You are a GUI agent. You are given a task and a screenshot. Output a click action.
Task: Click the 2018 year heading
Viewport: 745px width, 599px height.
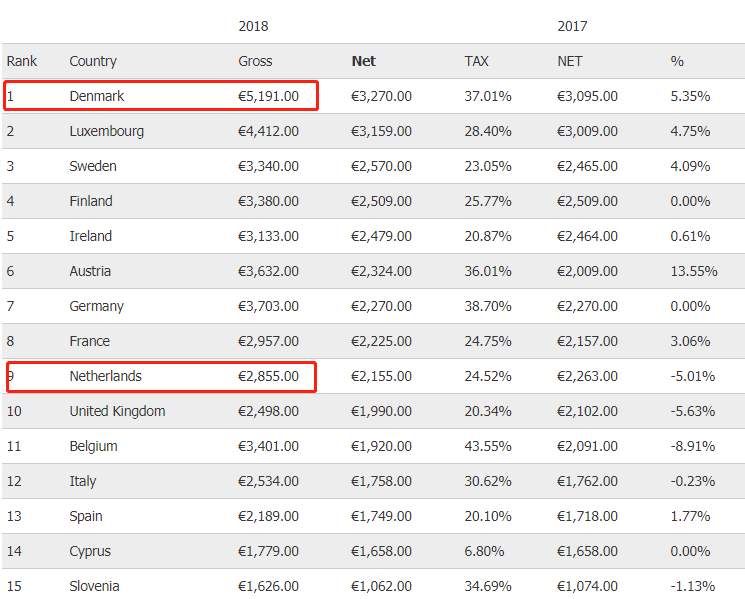(x=253, y=26)
